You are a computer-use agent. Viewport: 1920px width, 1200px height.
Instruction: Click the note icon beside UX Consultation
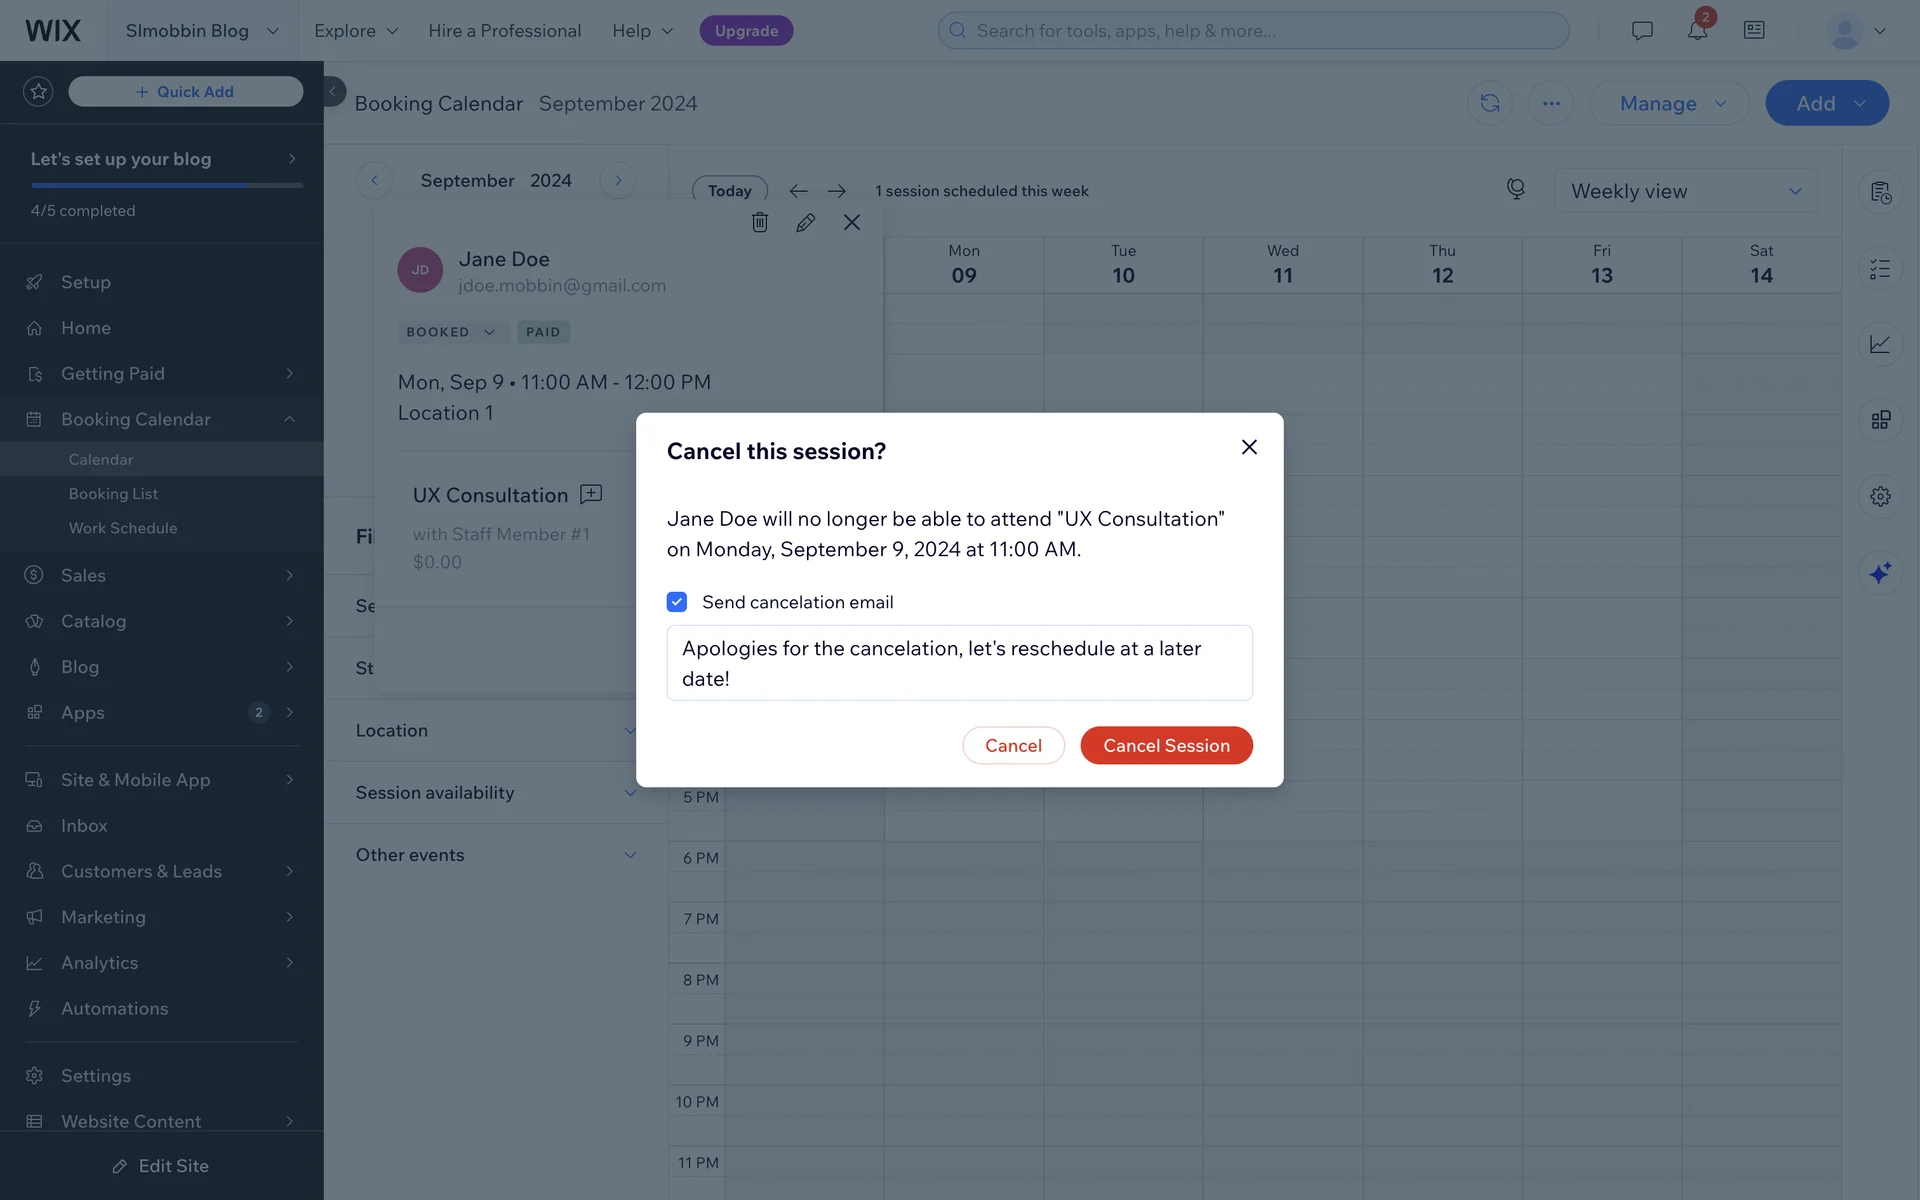coord(591,494)
